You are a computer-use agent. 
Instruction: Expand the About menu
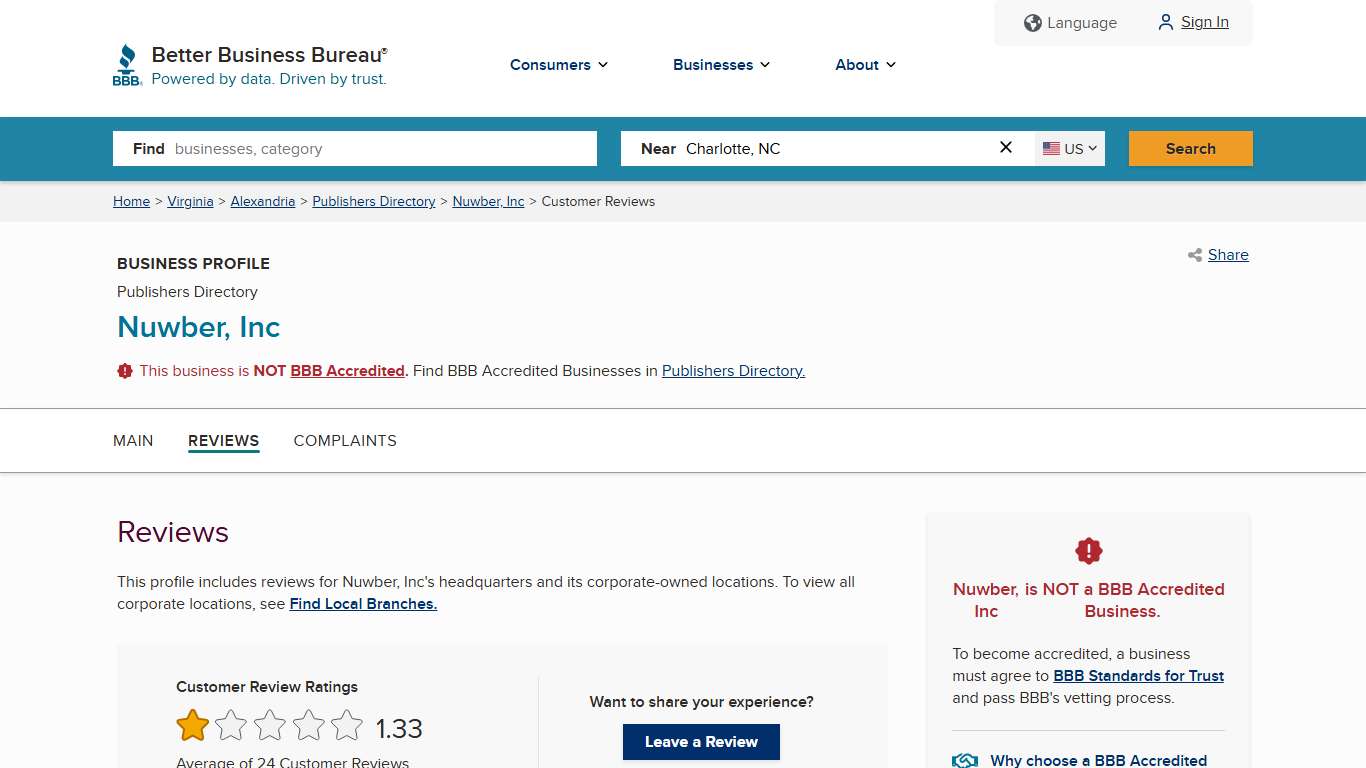pyautogui.click(x=864, y=65)
